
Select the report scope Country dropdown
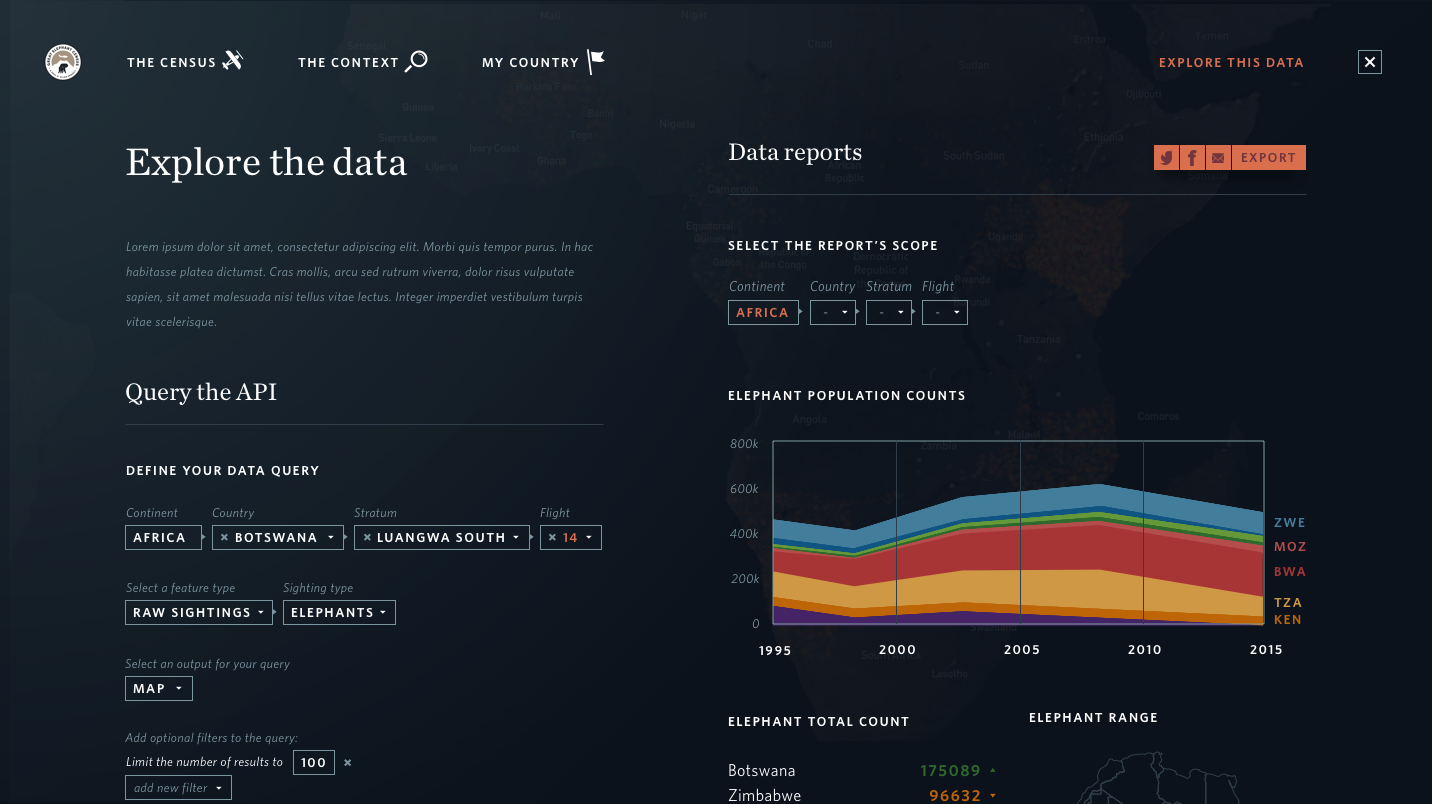coord(832,313)
